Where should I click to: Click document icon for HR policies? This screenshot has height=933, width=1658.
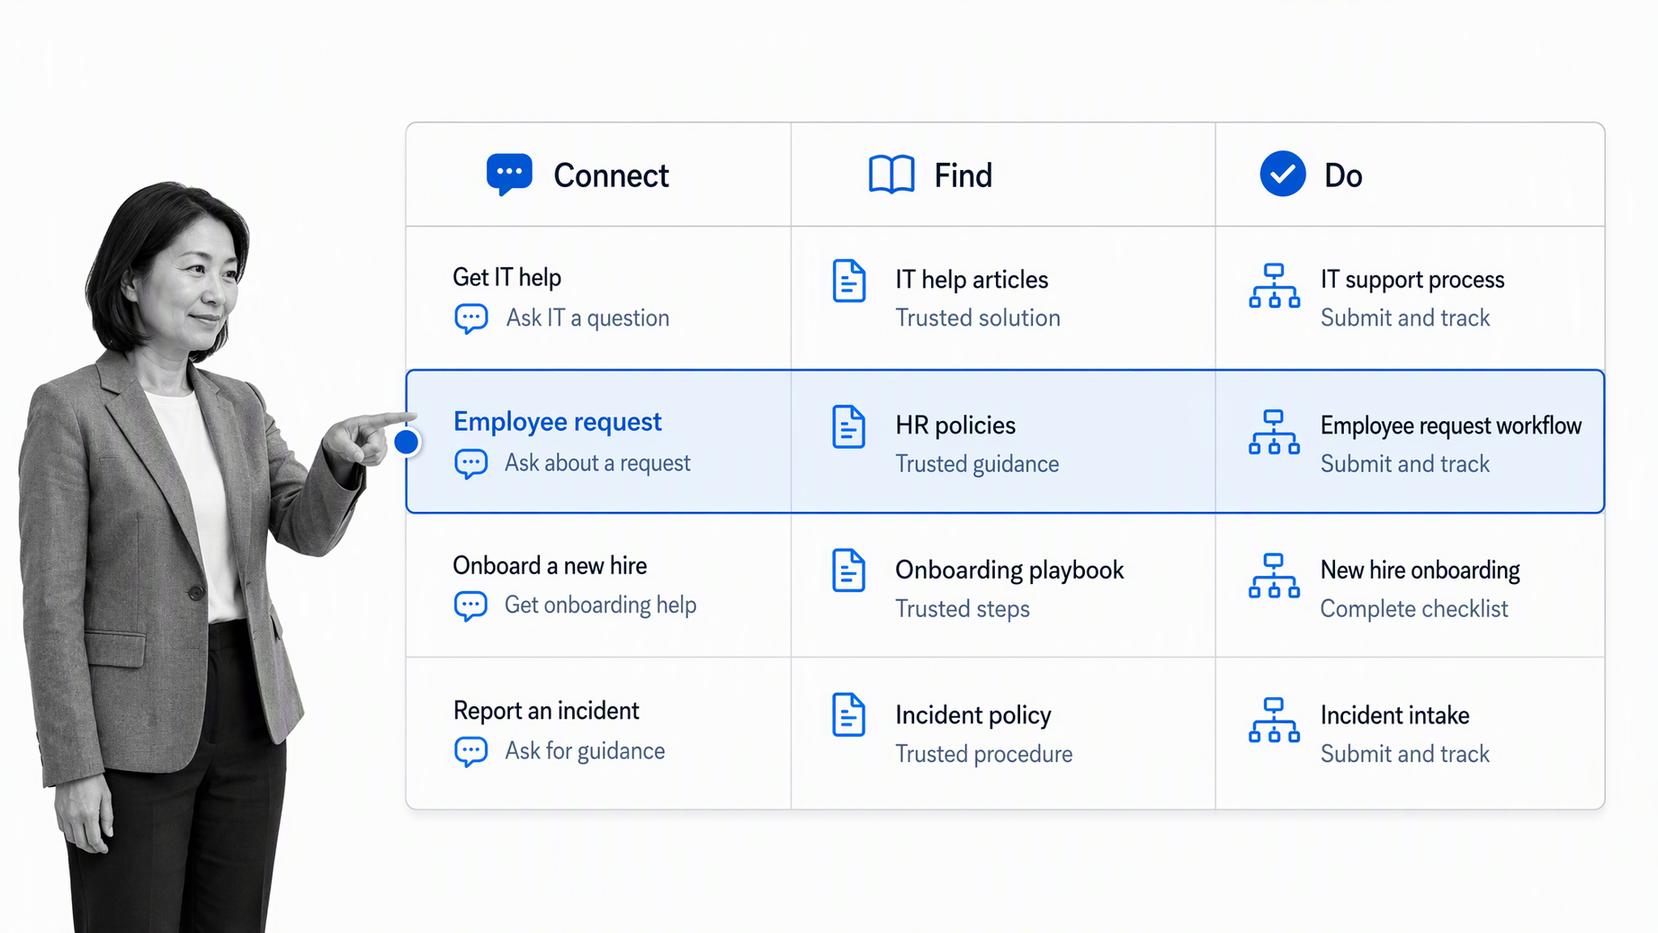tap(849, 427)
